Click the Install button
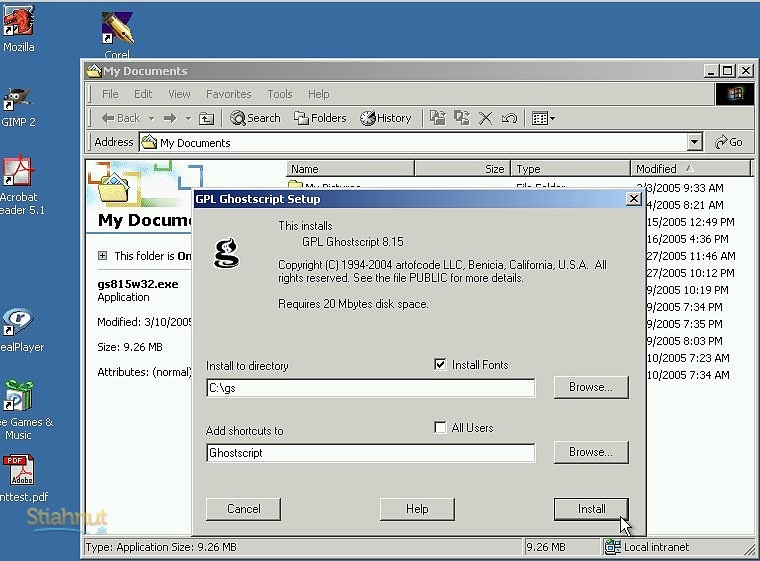 click(591, 509)
